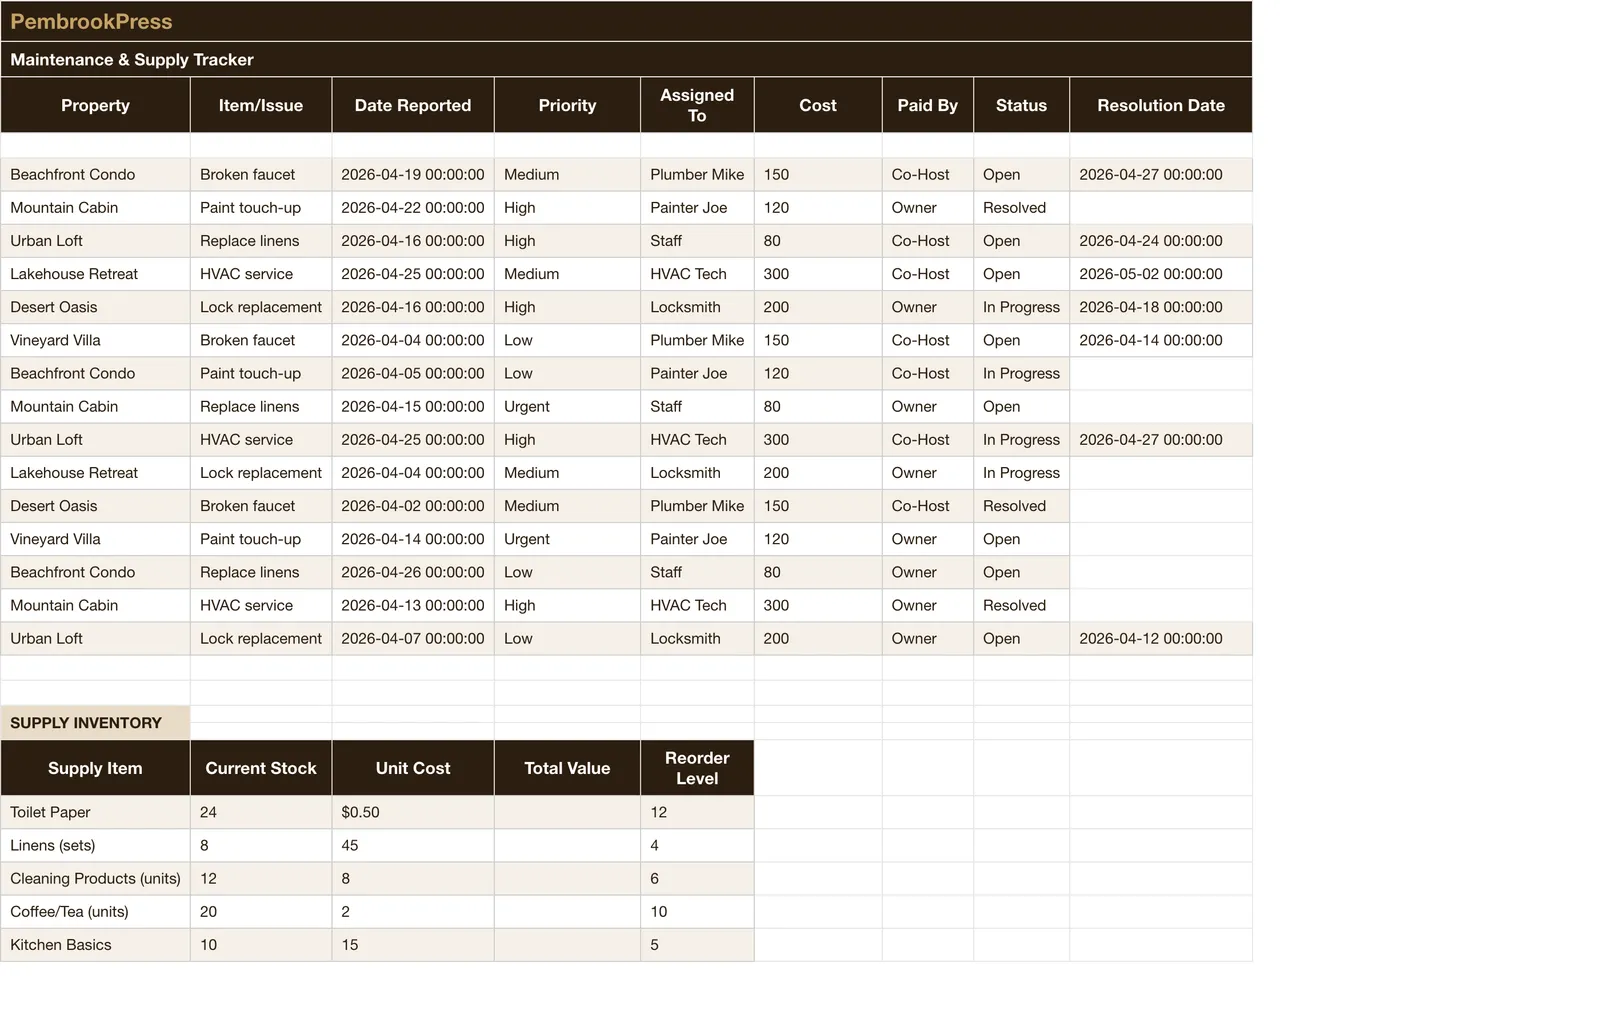Click the PembrookPress title cell

click(x=626, y=21)
